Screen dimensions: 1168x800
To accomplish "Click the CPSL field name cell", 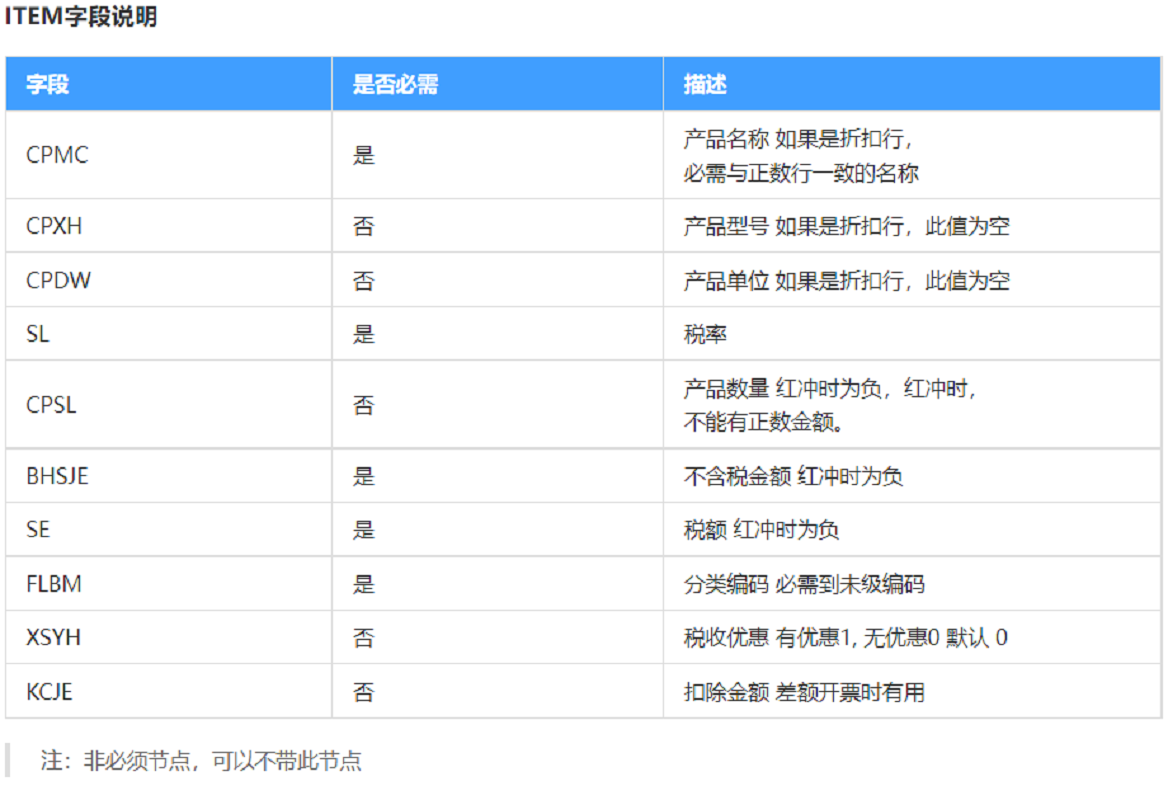I will pyautogui.click(x=51, y=405).
